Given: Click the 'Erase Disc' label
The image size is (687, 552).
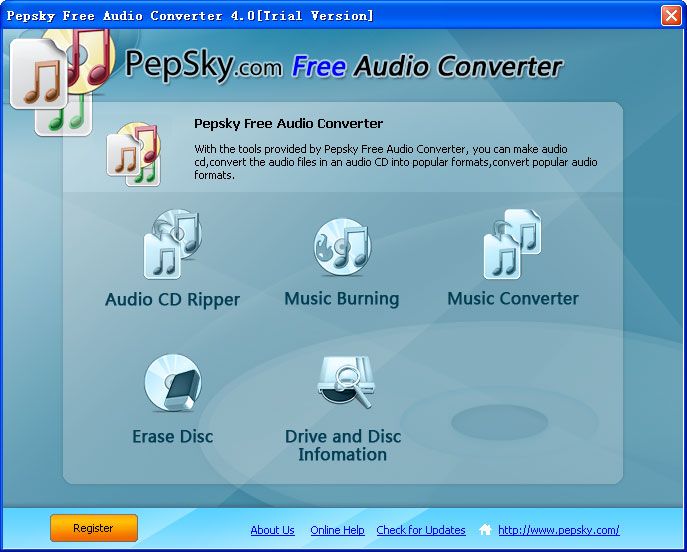Looking at the screenshot, I should [x=173, y=436].
